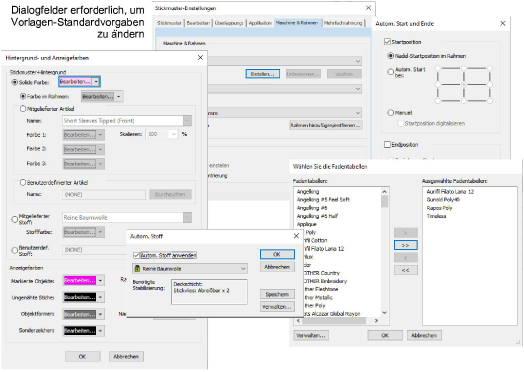Open the Farbe im Rahmen color dropdown arrow
524x372 pixels.
[119, 97]
